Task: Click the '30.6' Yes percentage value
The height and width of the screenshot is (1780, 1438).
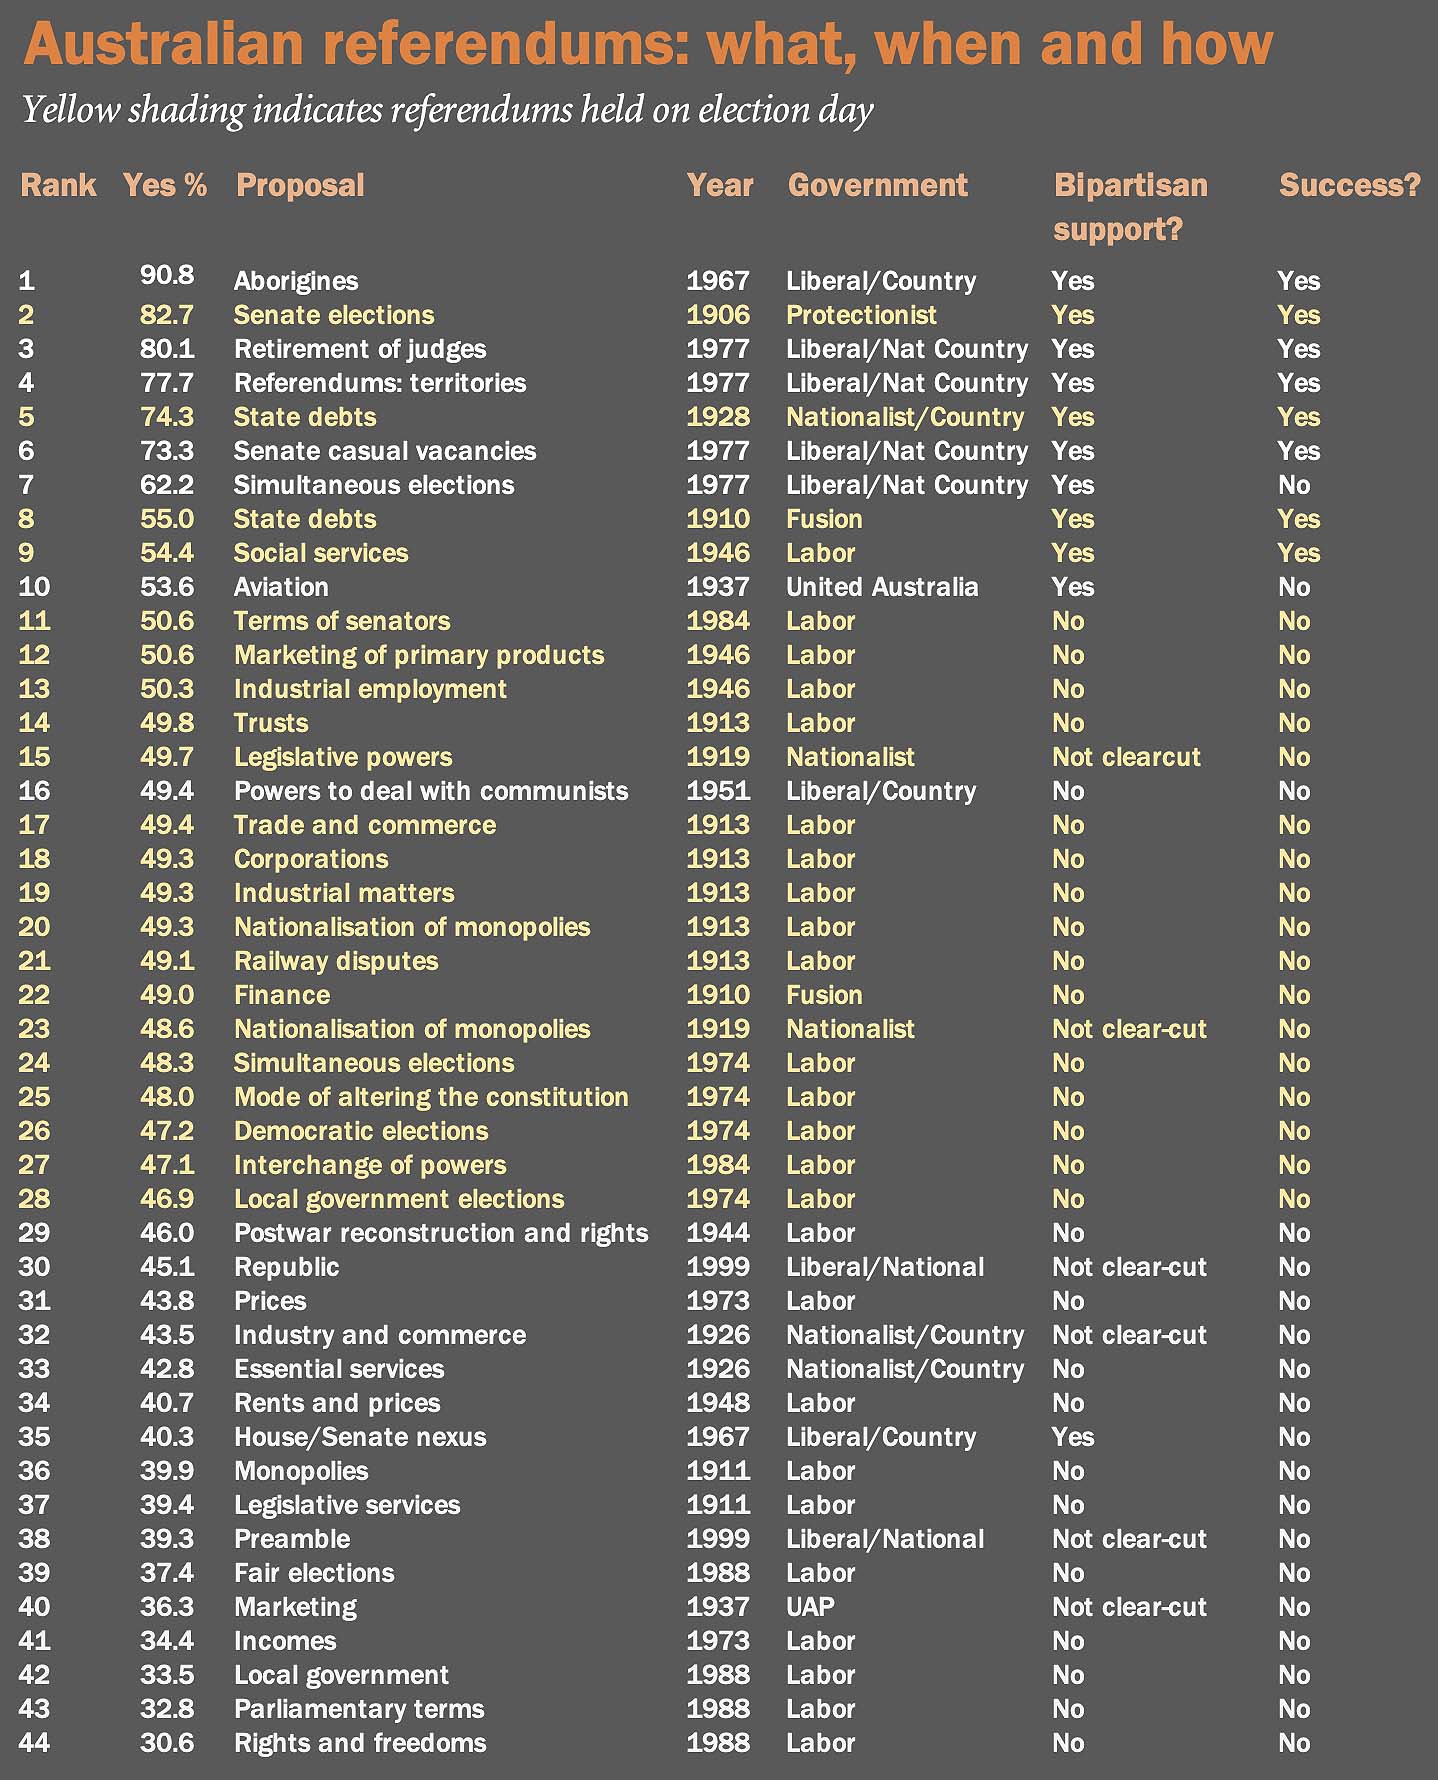Action: coord(167,1743)
